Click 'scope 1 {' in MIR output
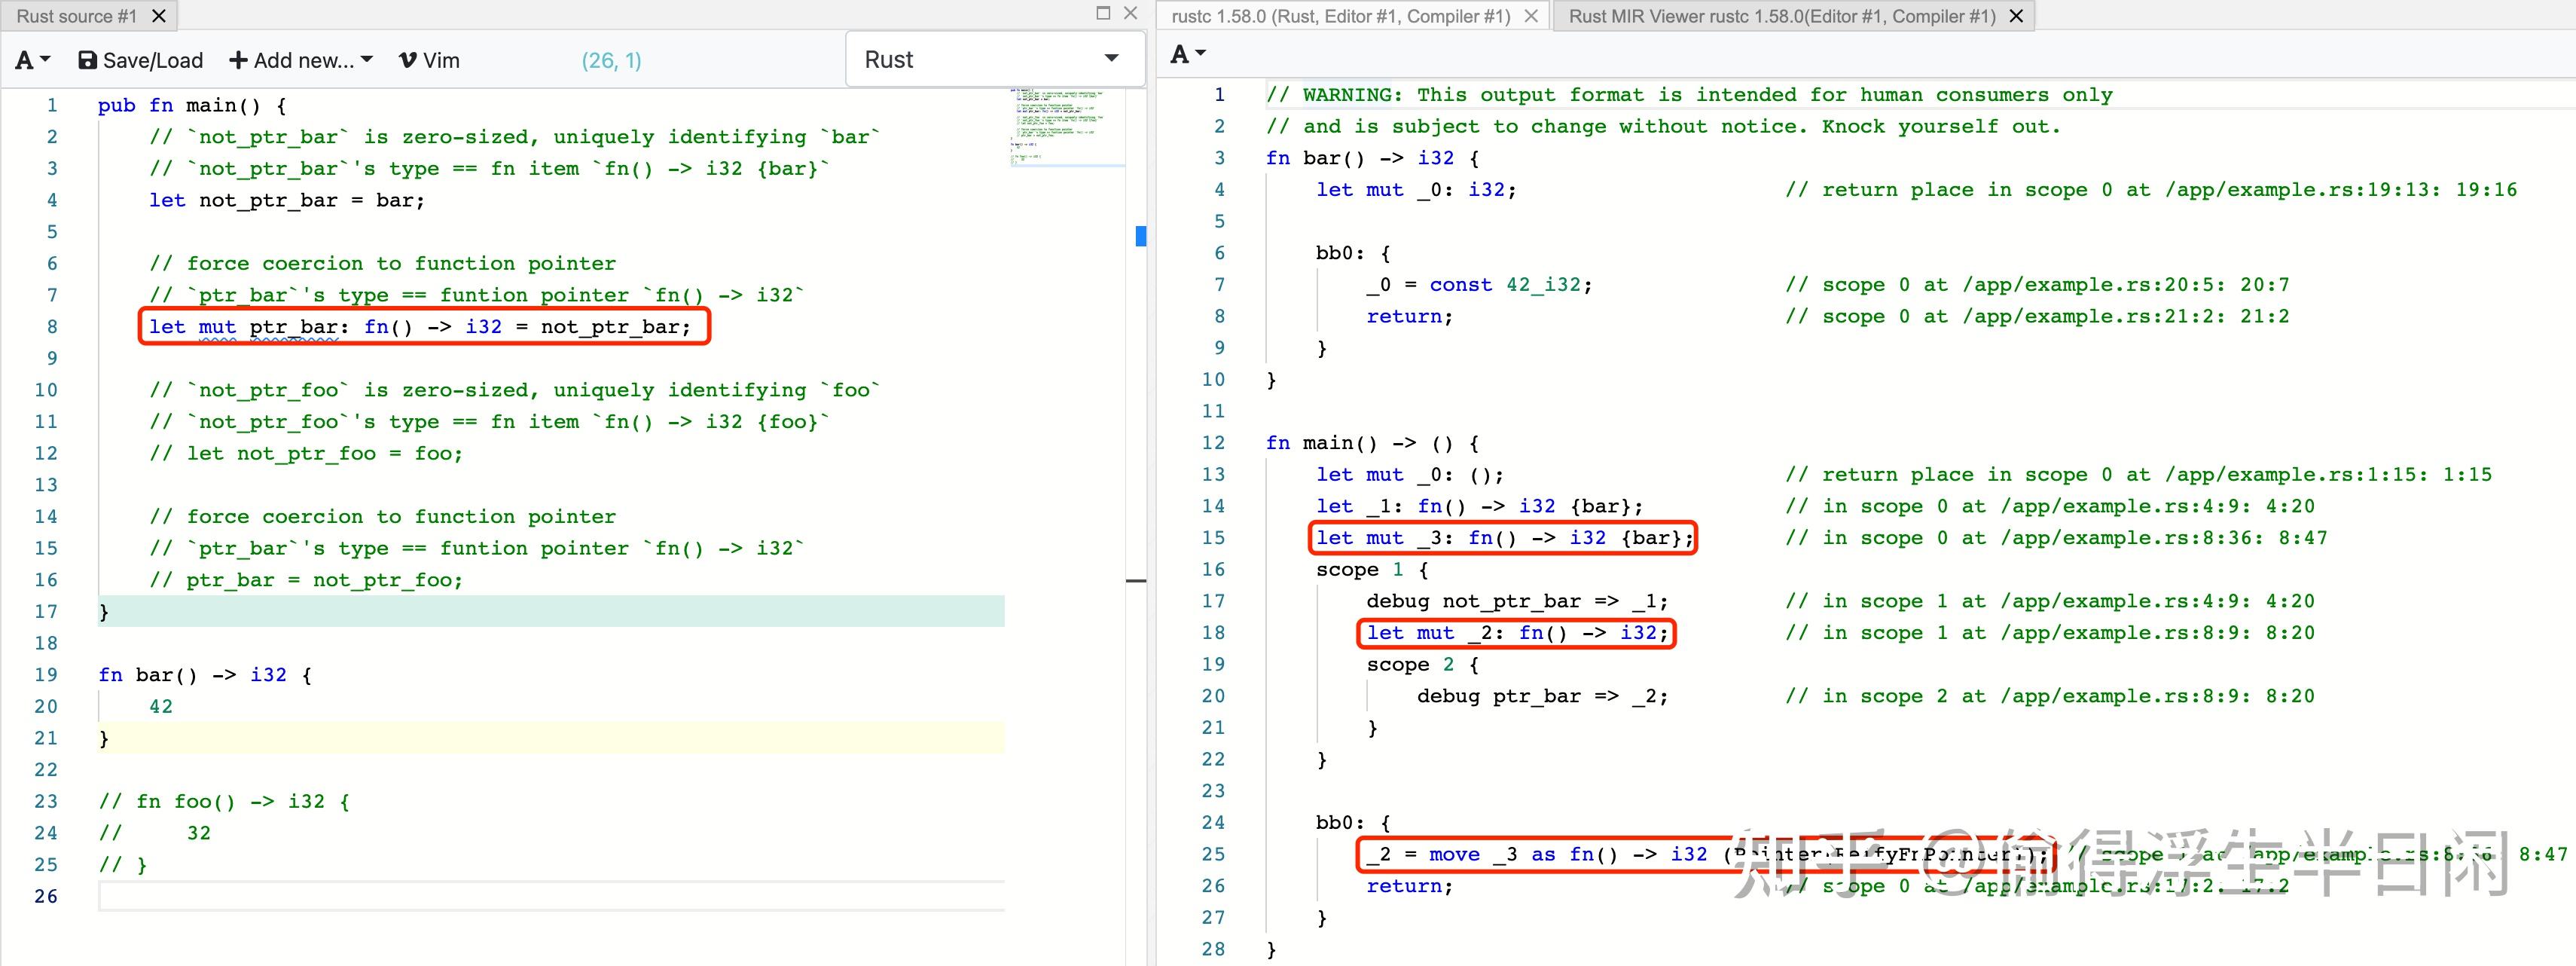 [x=1372, y=570]
